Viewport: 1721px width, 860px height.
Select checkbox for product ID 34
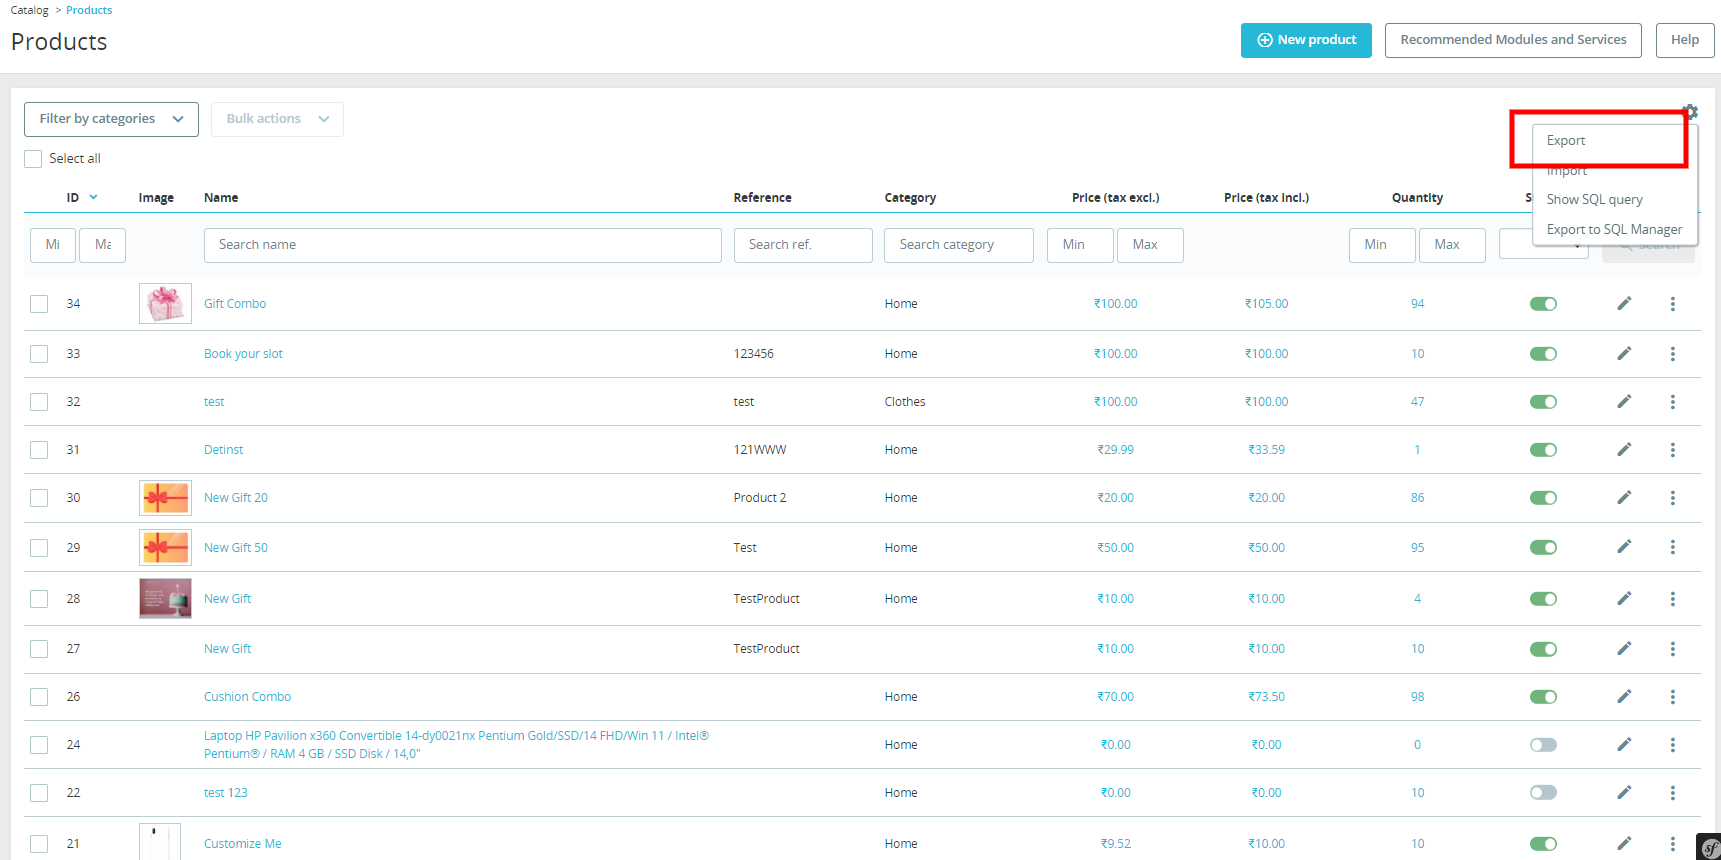point(39,304)
